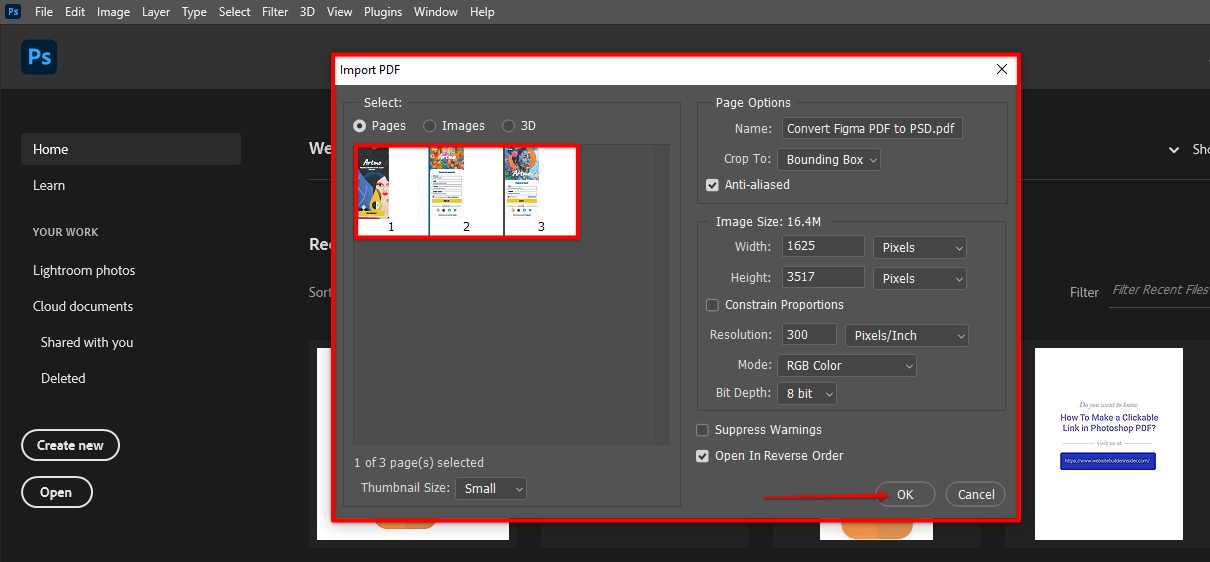Select the 3D radio button

[509, 126]
